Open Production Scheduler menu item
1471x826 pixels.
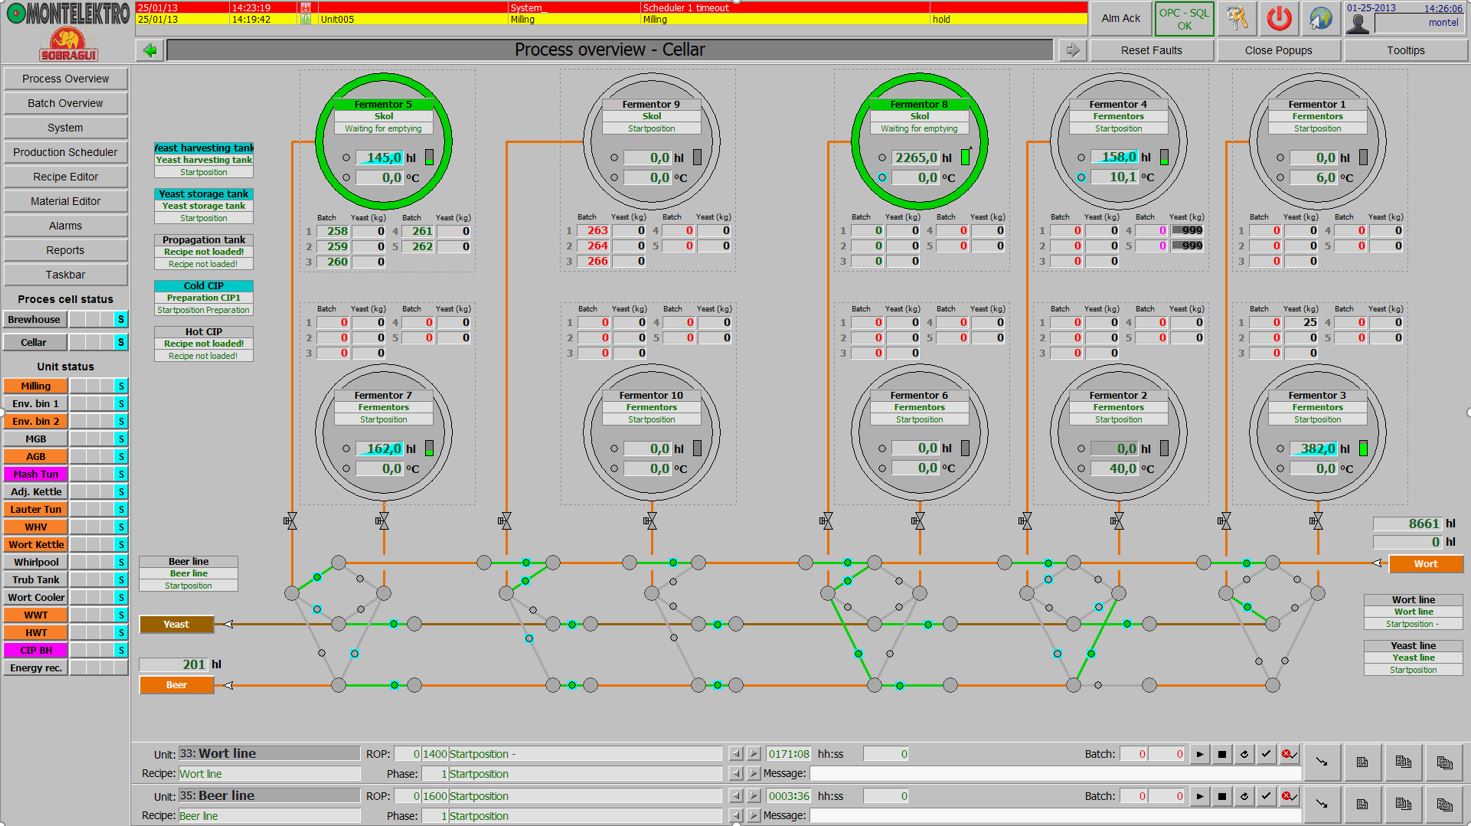click(65, 152)
